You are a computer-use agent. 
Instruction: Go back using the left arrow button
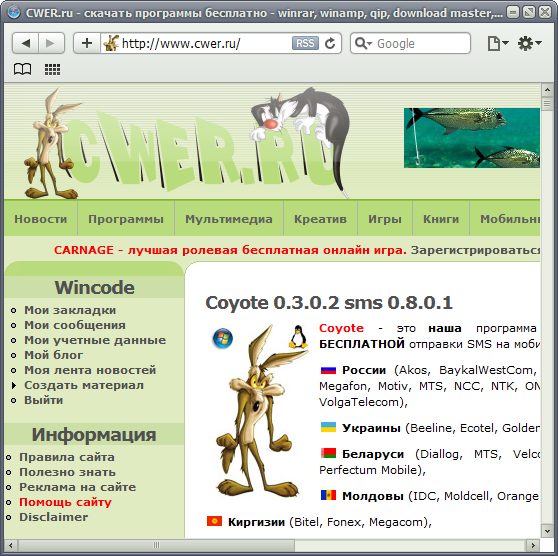[x=26, y=43]
